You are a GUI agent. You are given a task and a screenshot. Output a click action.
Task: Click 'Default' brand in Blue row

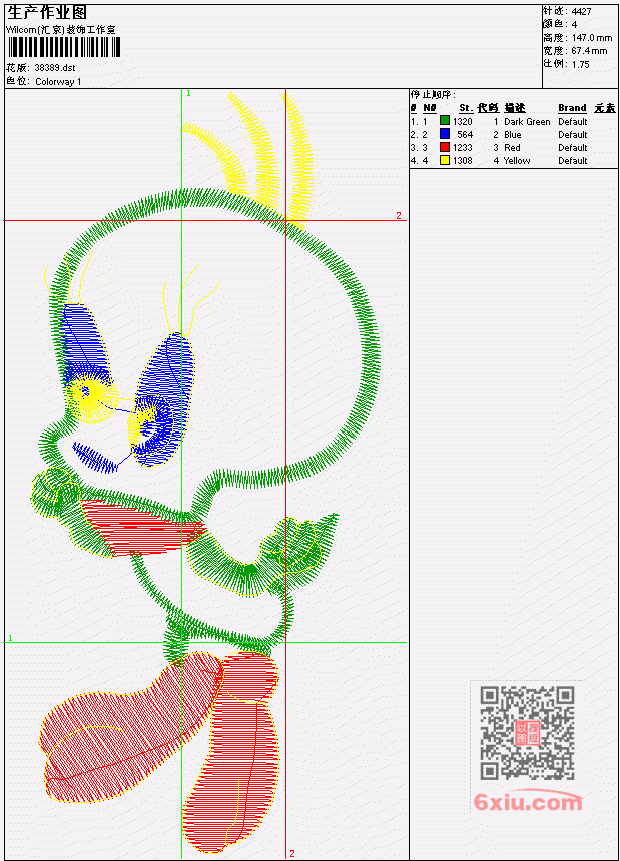coord(573,135)
